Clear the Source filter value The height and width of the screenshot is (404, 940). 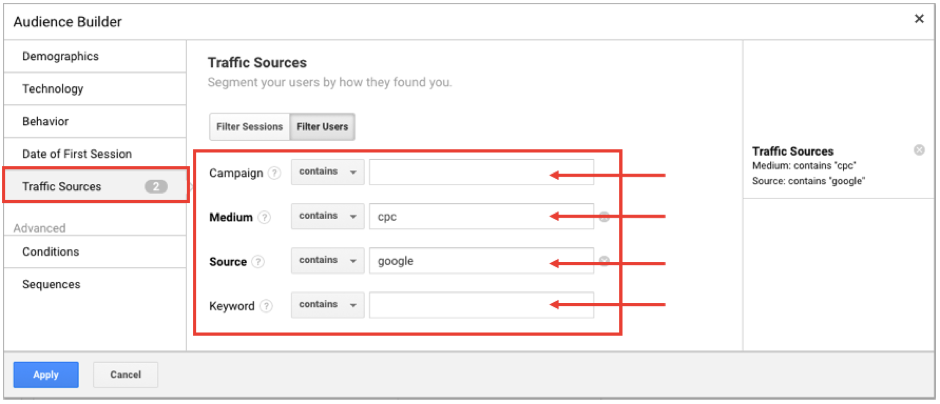604,262
